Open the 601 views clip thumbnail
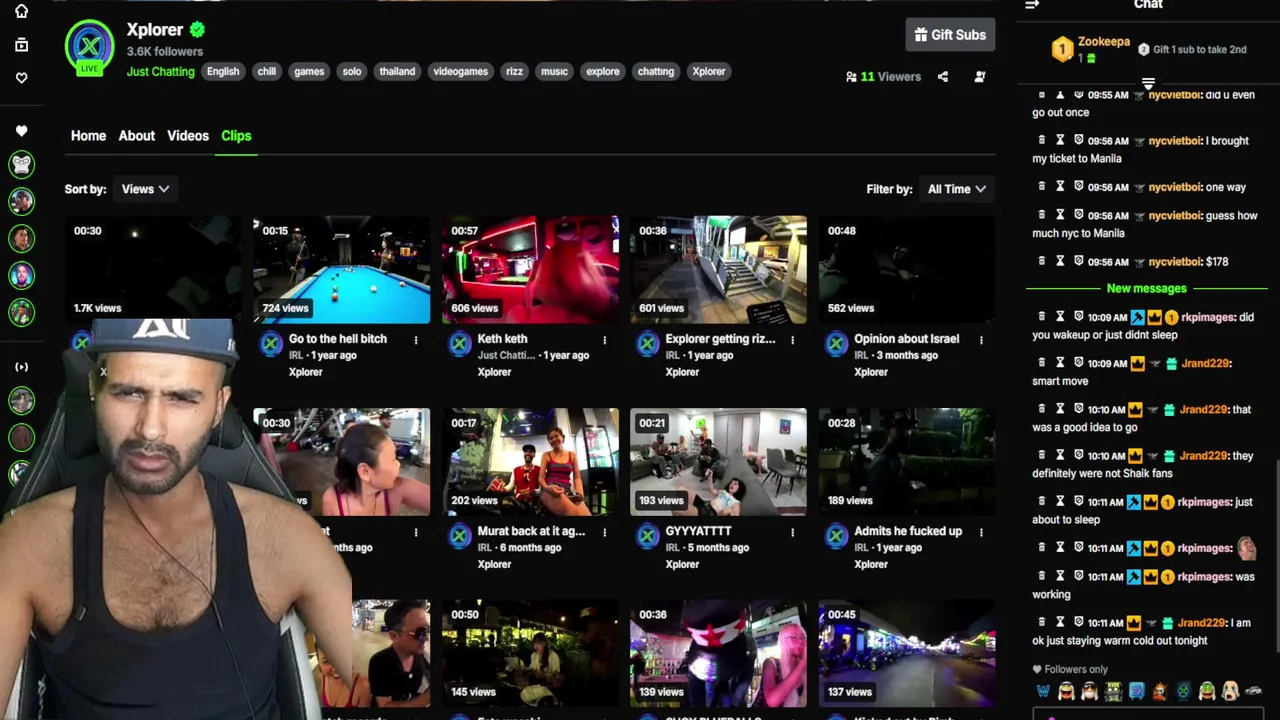Image resolution: width=1280 pixels, height=720 pixels. (x=718, y=270)
